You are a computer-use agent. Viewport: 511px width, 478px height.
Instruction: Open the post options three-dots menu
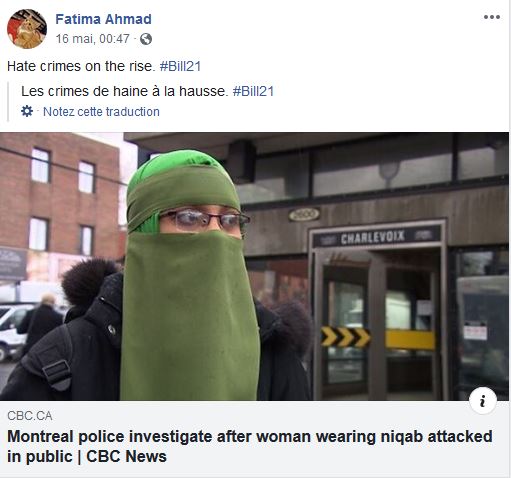492,17
